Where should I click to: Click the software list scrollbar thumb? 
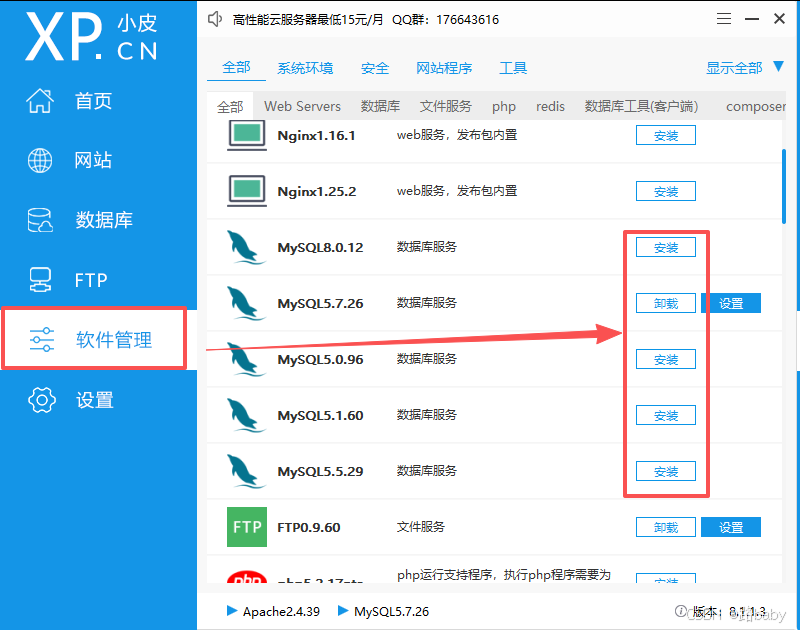784,186
